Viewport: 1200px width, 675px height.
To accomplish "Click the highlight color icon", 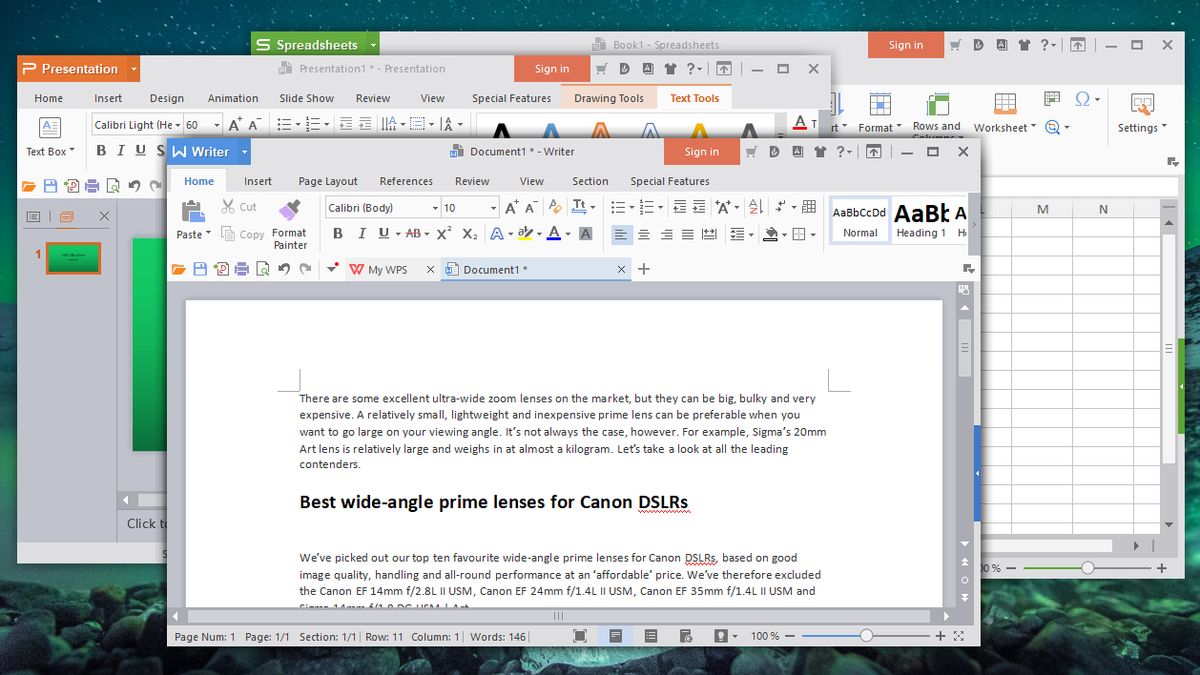I will (526, 233).
